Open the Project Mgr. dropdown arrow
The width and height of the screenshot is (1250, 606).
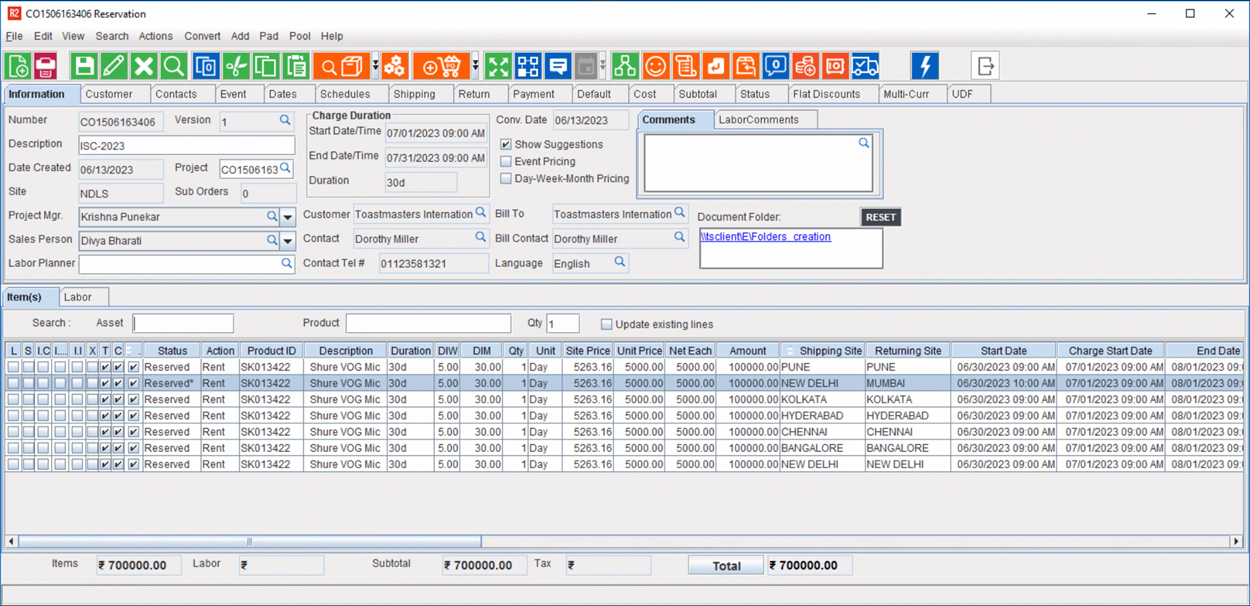[288, 217]
